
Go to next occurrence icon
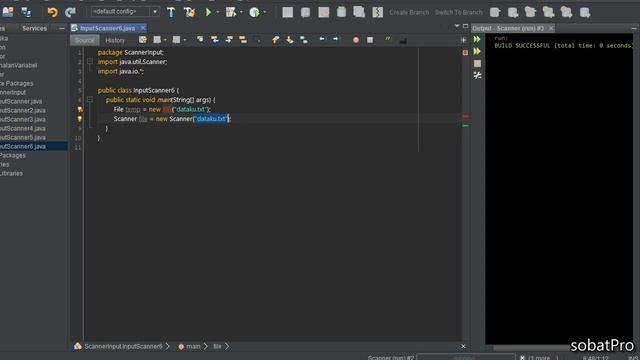pos(229,40)
